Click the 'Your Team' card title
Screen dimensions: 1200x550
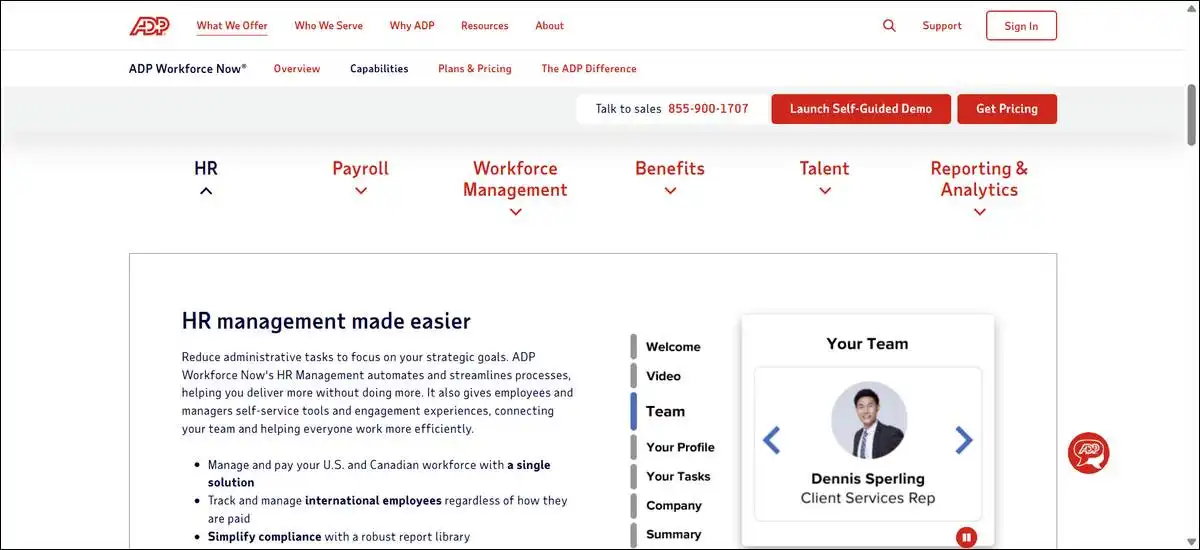[867, 343]
